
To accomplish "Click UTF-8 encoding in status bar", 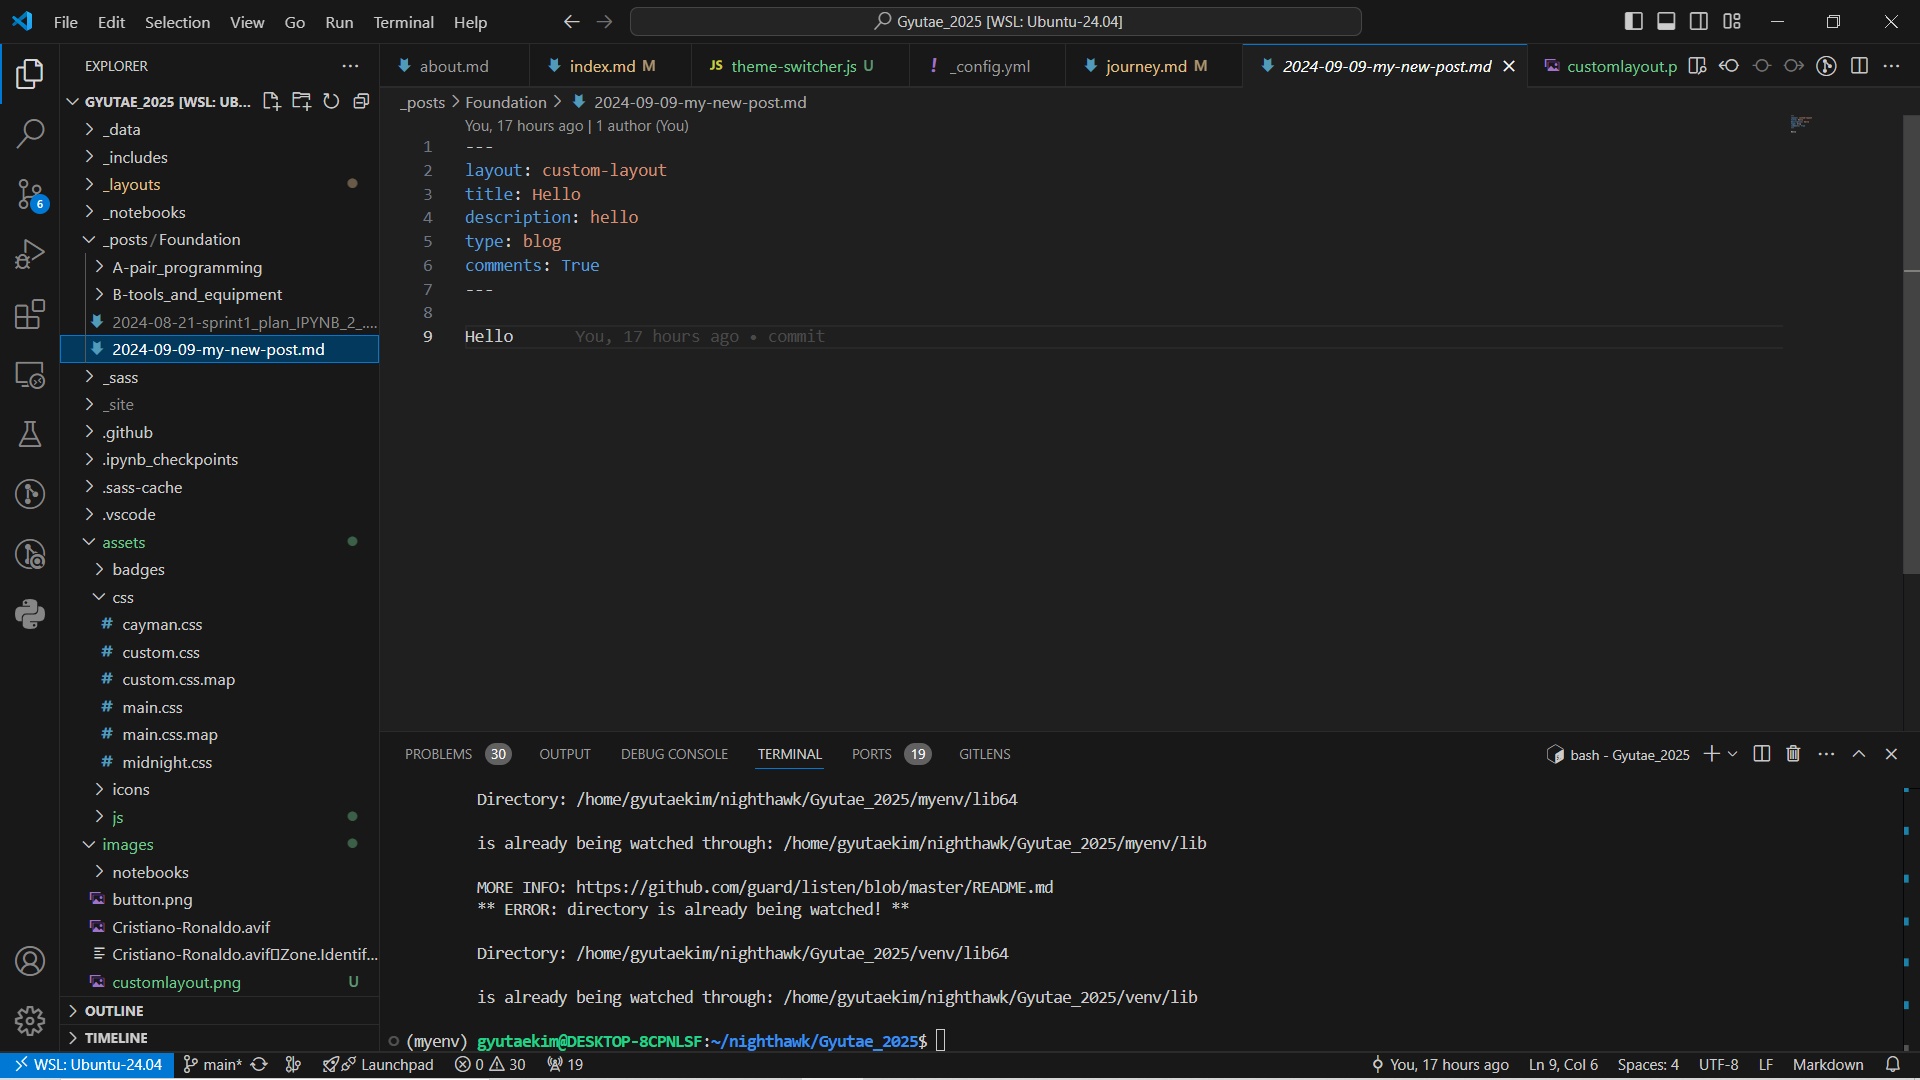I will [x=1718, y=1064].
